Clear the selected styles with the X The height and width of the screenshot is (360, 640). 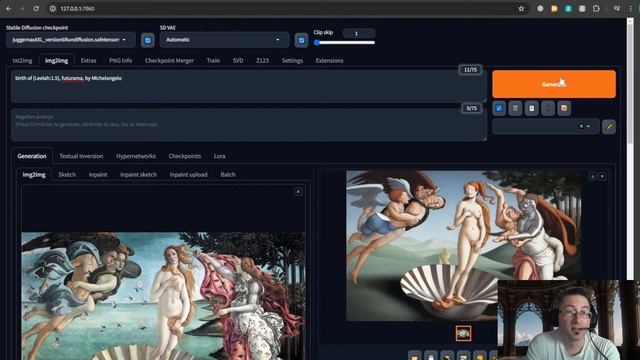point(581,127)
